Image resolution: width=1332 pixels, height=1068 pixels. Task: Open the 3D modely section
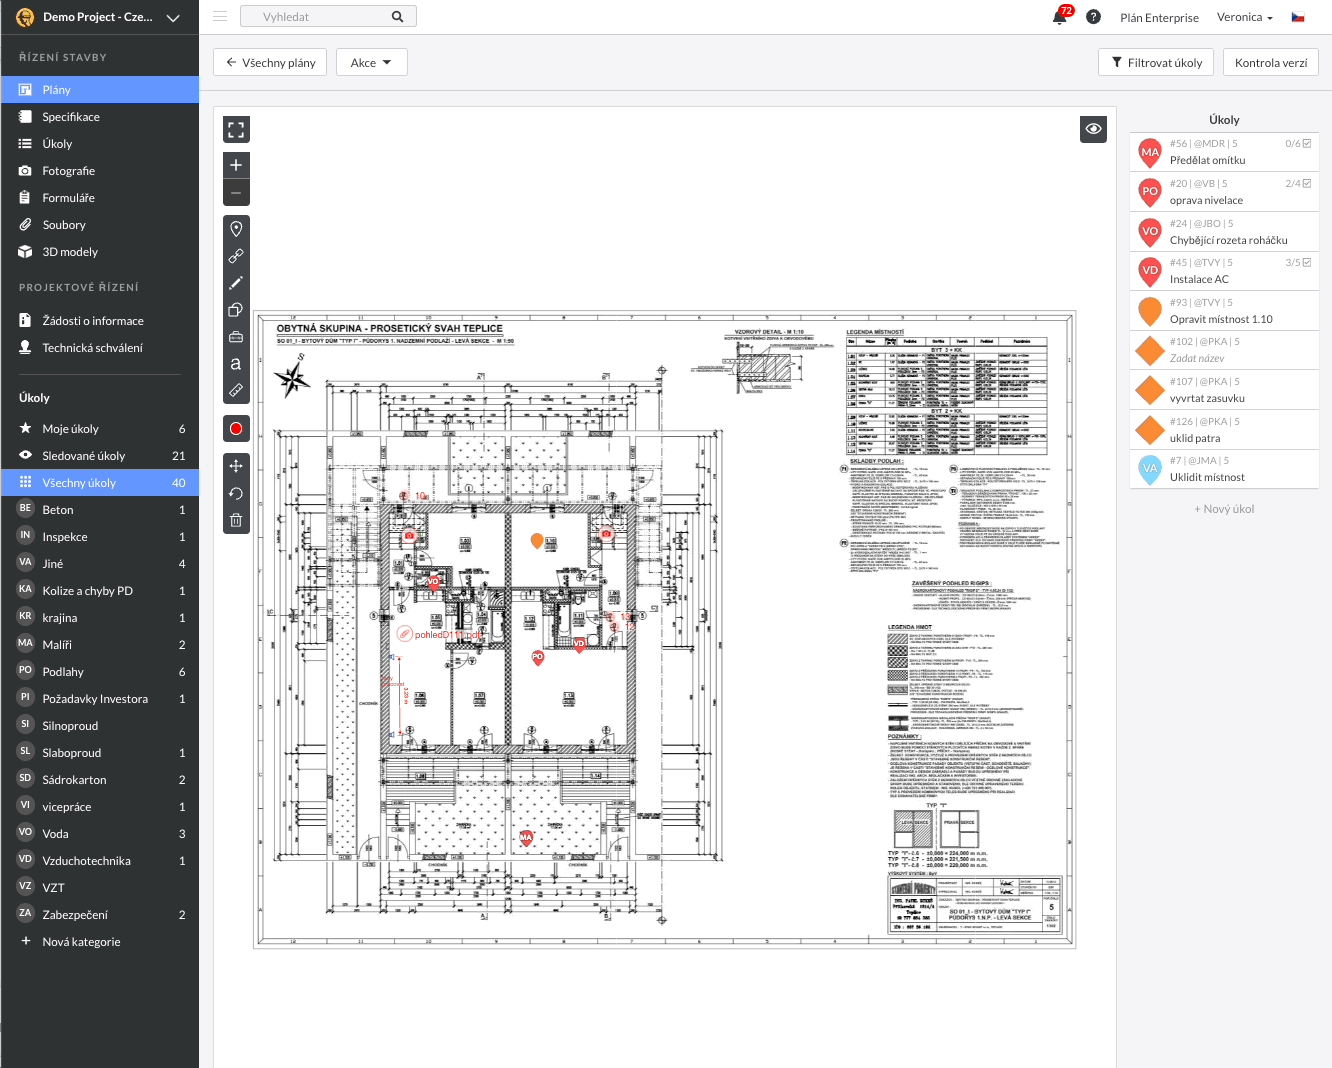click(72, 251)
